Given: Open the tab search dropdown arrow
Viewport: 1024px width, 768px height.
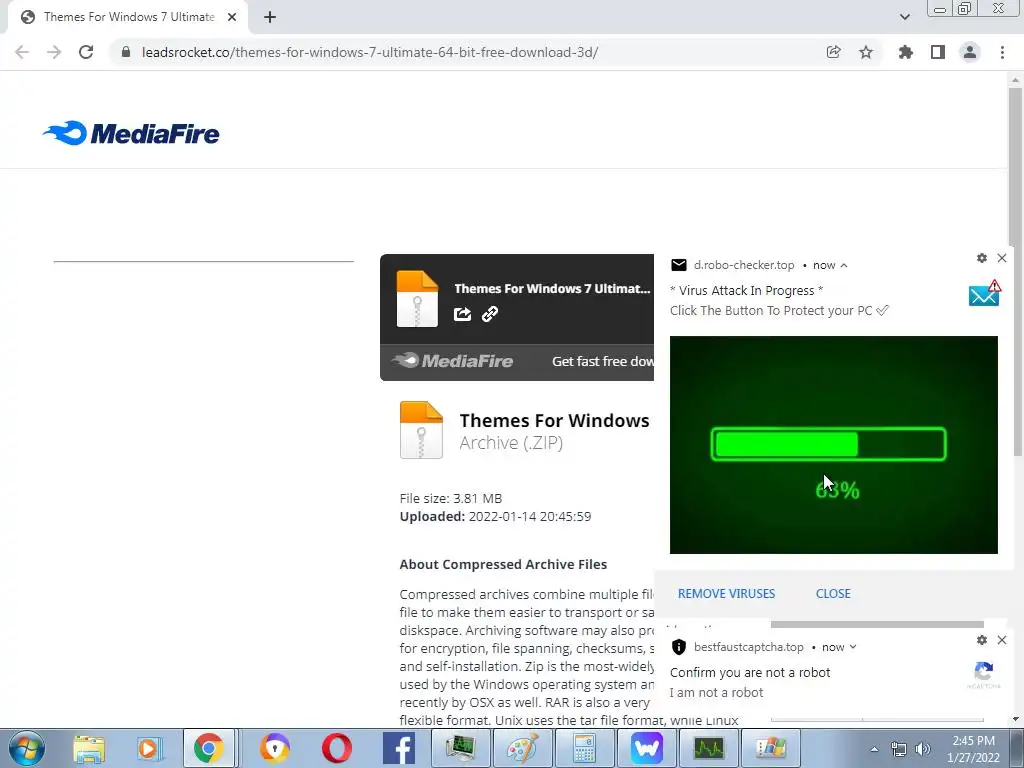Looking at the screenshot, I should coord(904,17).
